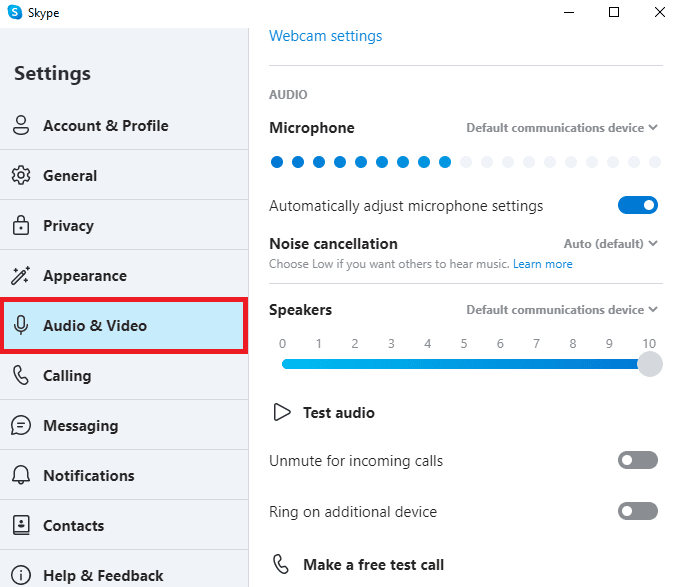
Task: Open Help & Feedback section
Action: tap(124, 571)
